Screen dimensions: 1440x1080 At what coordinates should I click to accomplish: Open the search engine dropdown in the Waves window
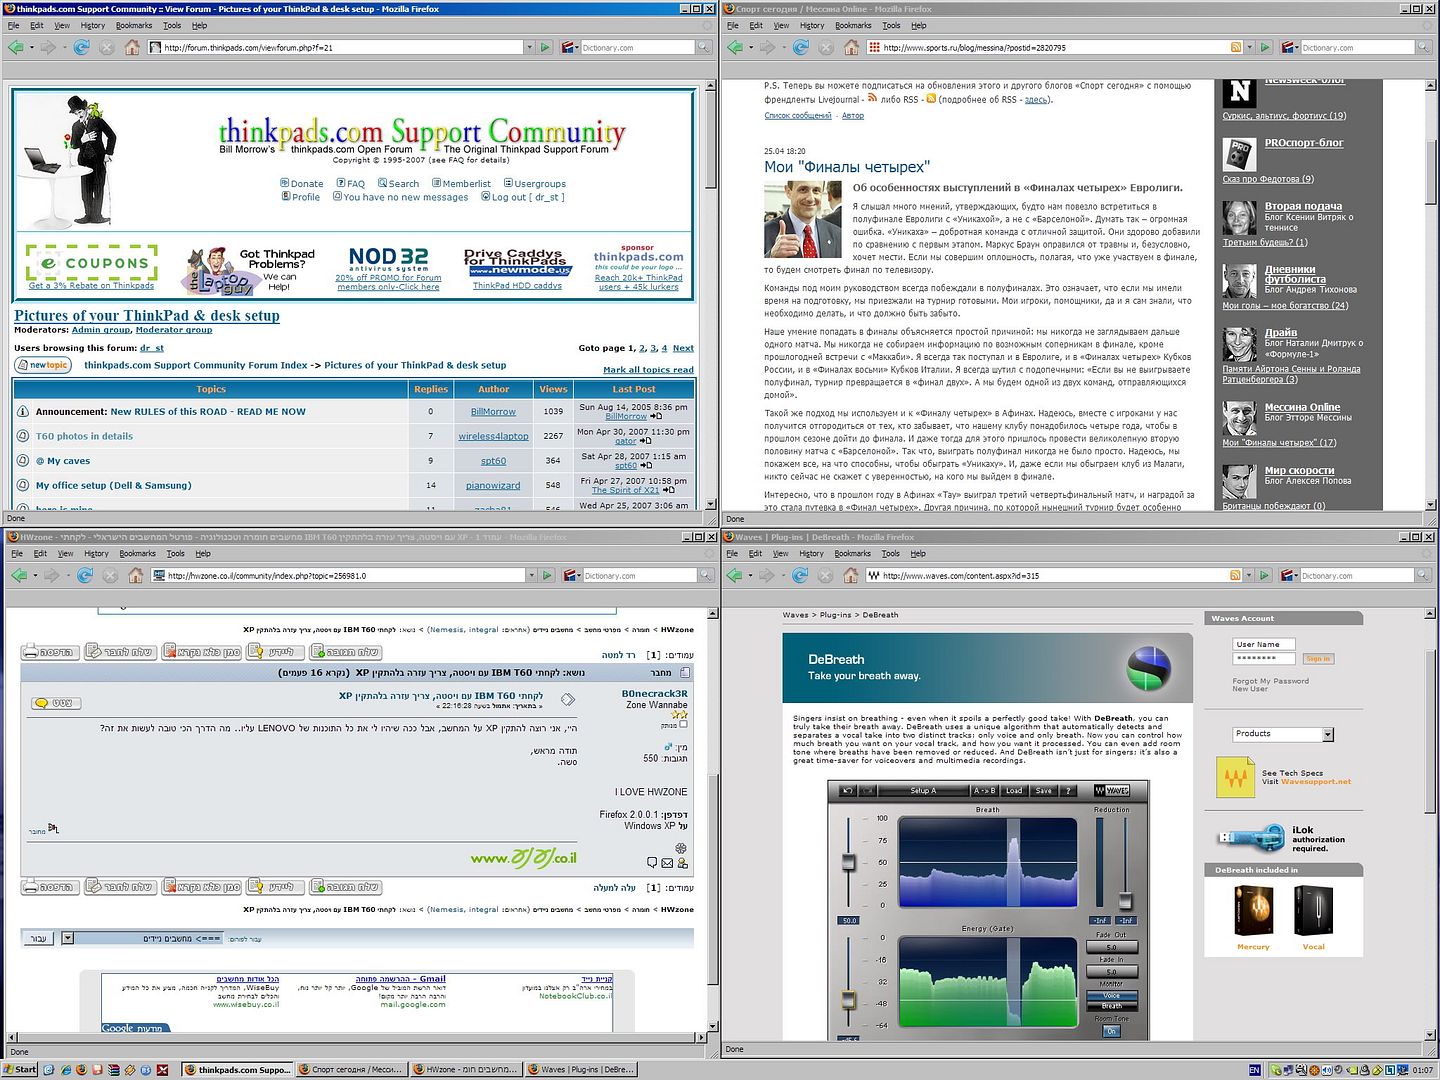coord(1290,575)
